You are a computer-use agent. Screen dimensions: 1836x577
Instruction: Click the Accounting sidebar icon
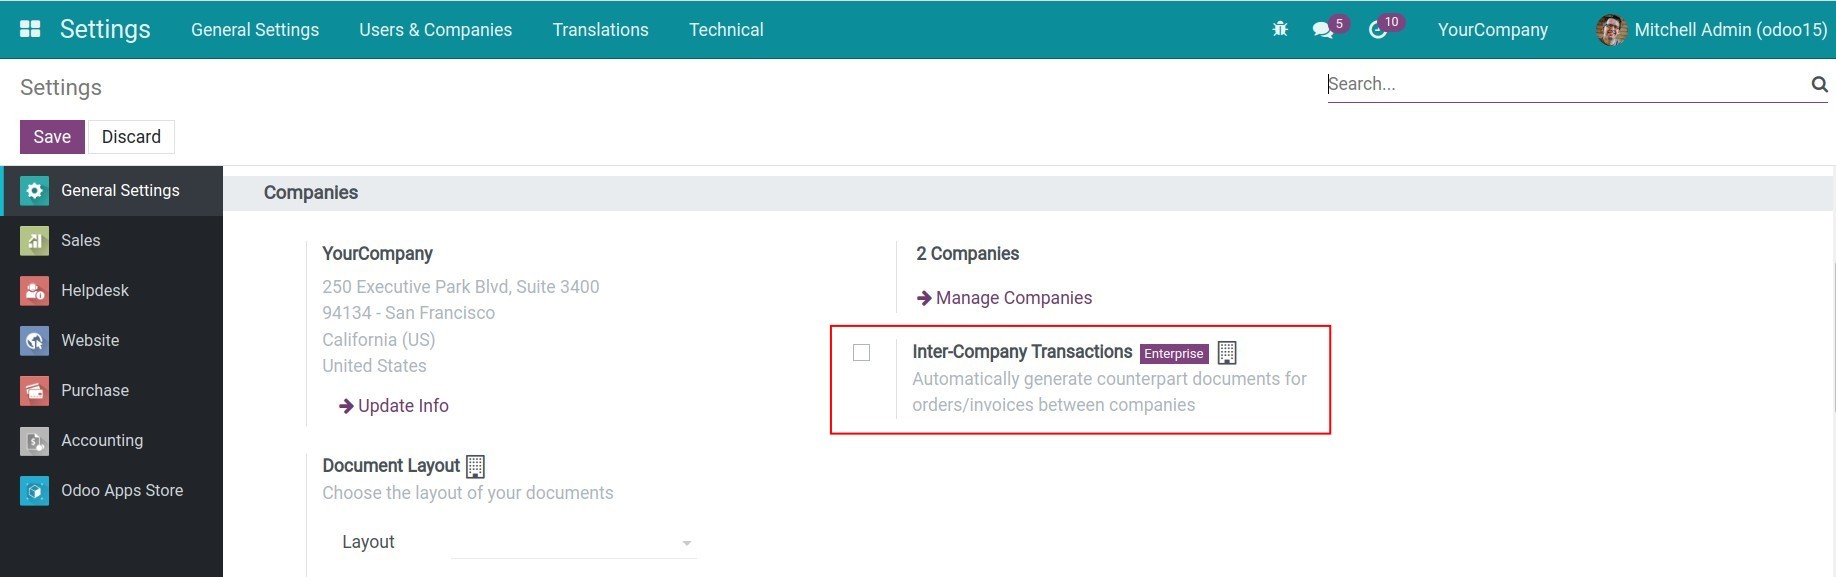(x=34, y=441)
